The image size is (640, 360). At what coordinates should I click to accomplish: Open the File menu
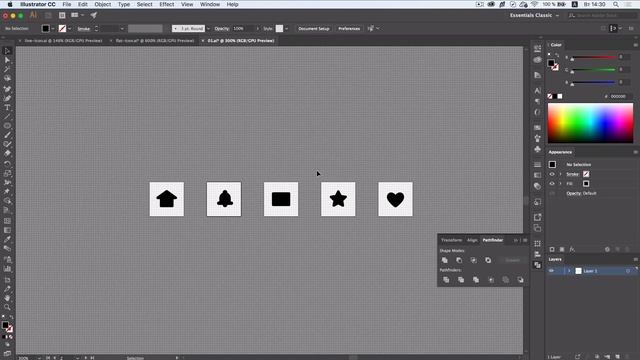coord(67,4)
